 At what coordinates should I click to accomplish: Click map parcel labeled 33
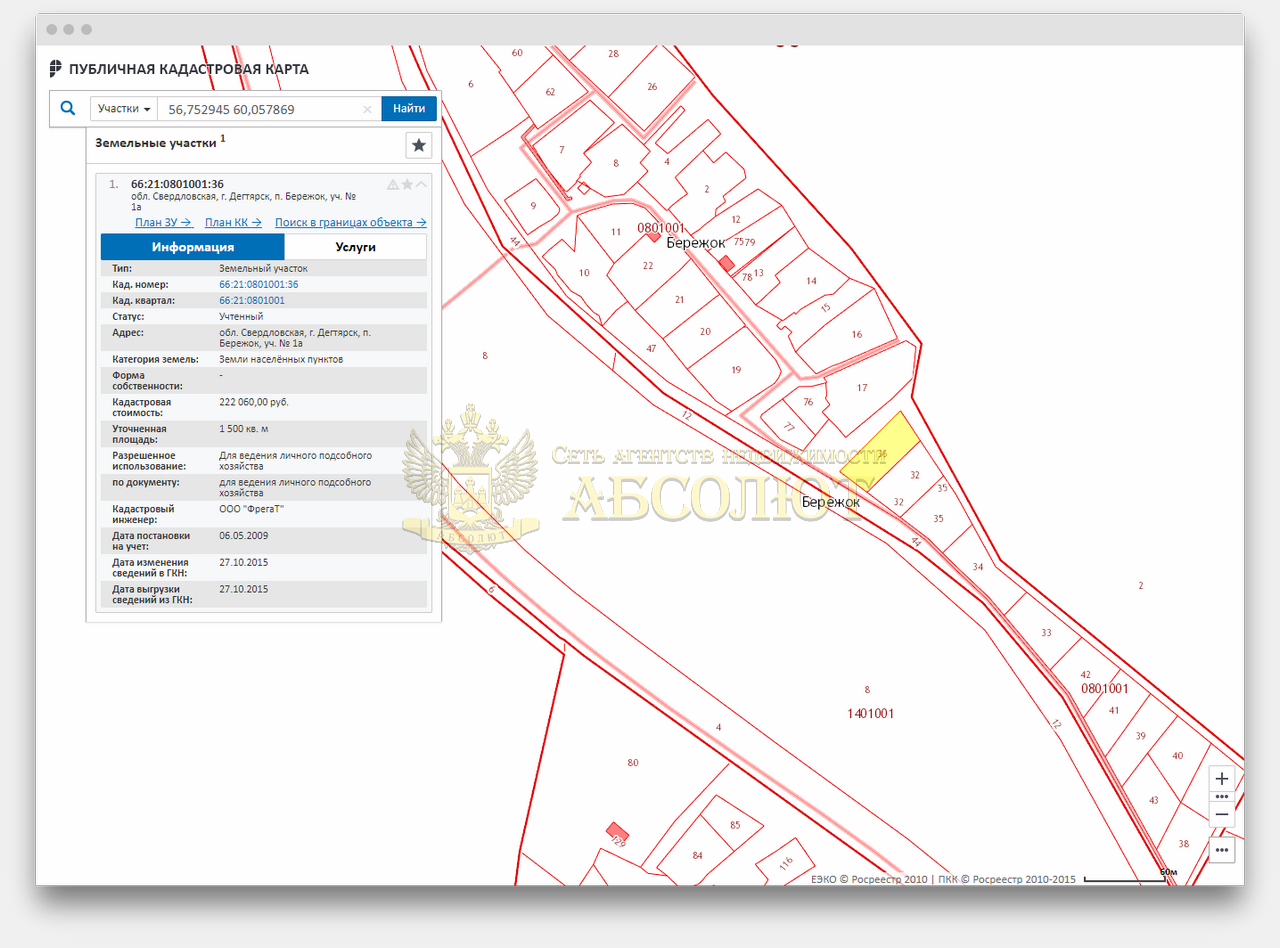tap(1046, 633)
